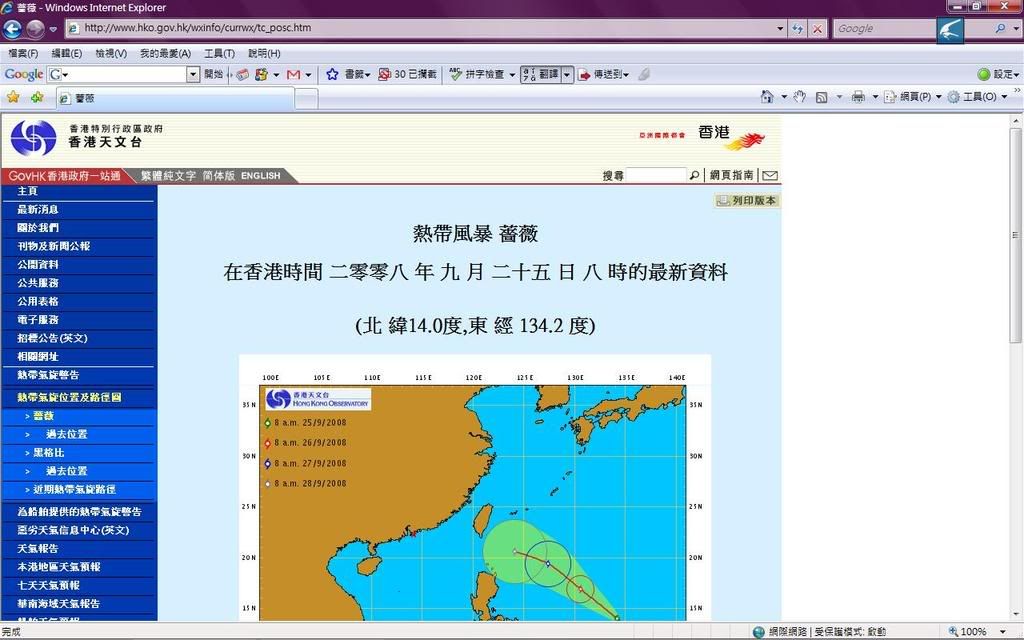Open the 檔案(F) menu
Screen dimensions: 1024x640
click(23, 53)
